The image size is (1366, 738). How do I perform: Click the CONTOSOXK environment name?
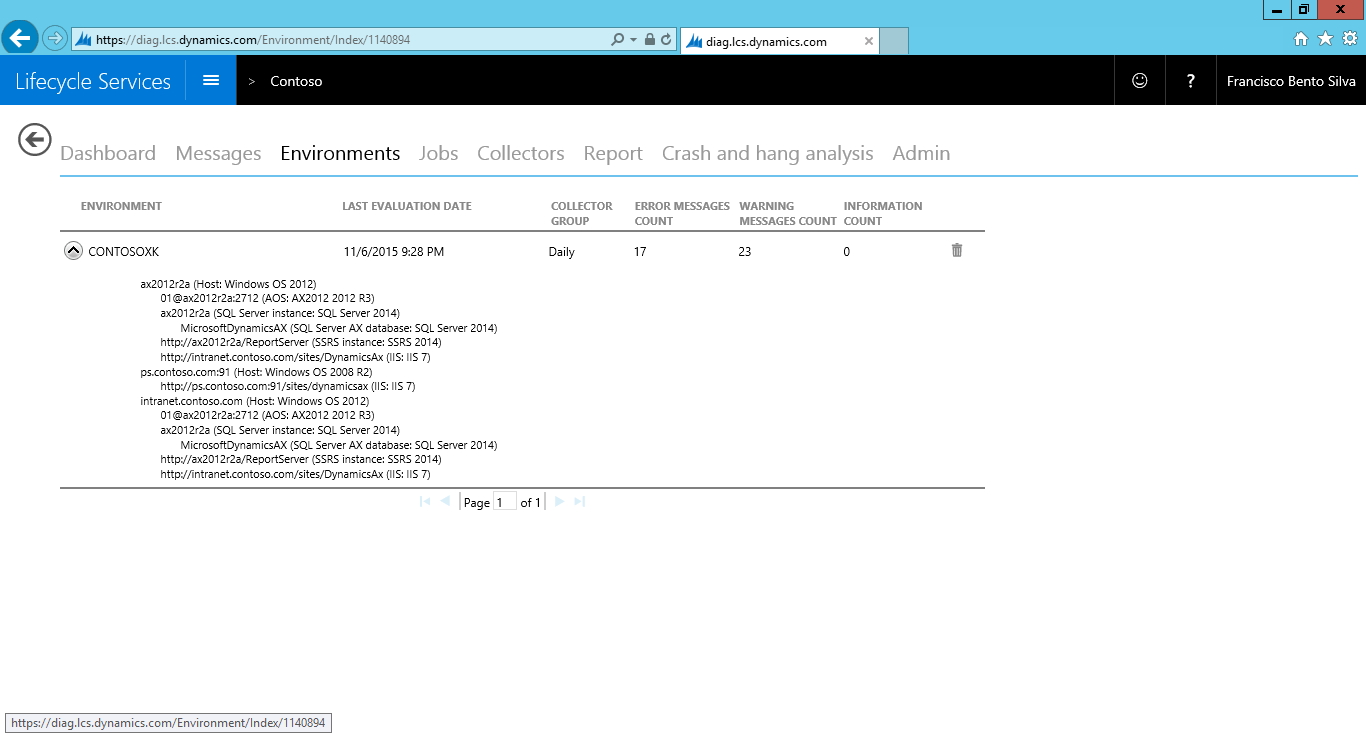click(124, 252)
